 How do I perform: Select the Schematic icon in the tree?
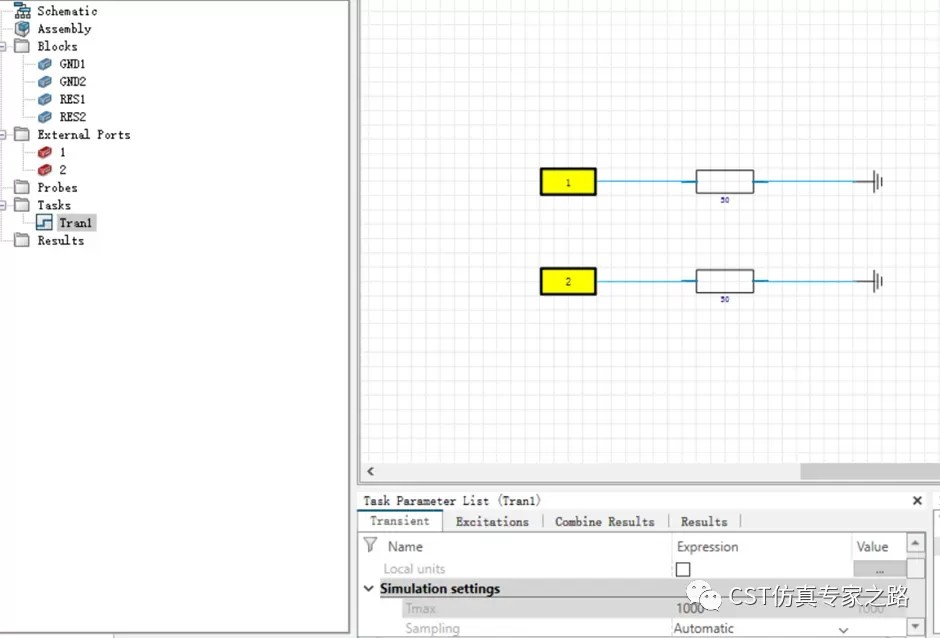point(22,10)
